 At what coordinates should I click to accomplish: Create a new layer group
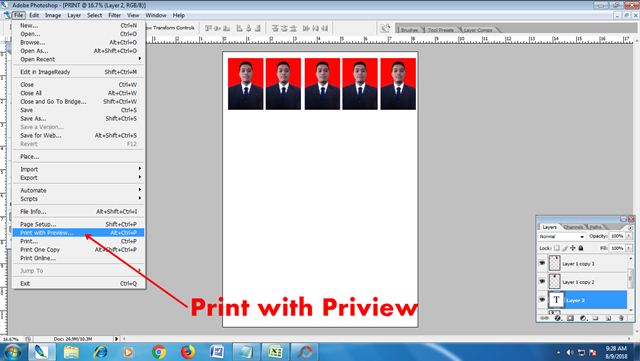click(596, 318)
